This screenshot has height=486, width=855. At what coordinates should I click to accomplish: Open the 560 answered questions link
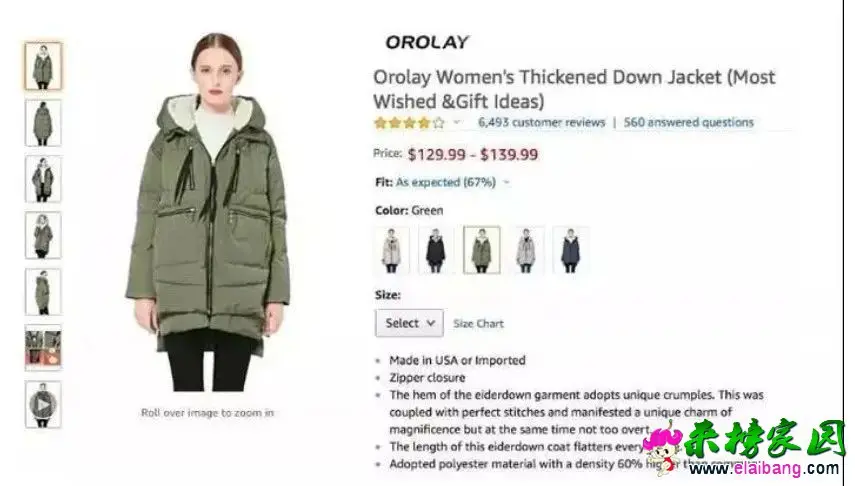coord(689,122)
